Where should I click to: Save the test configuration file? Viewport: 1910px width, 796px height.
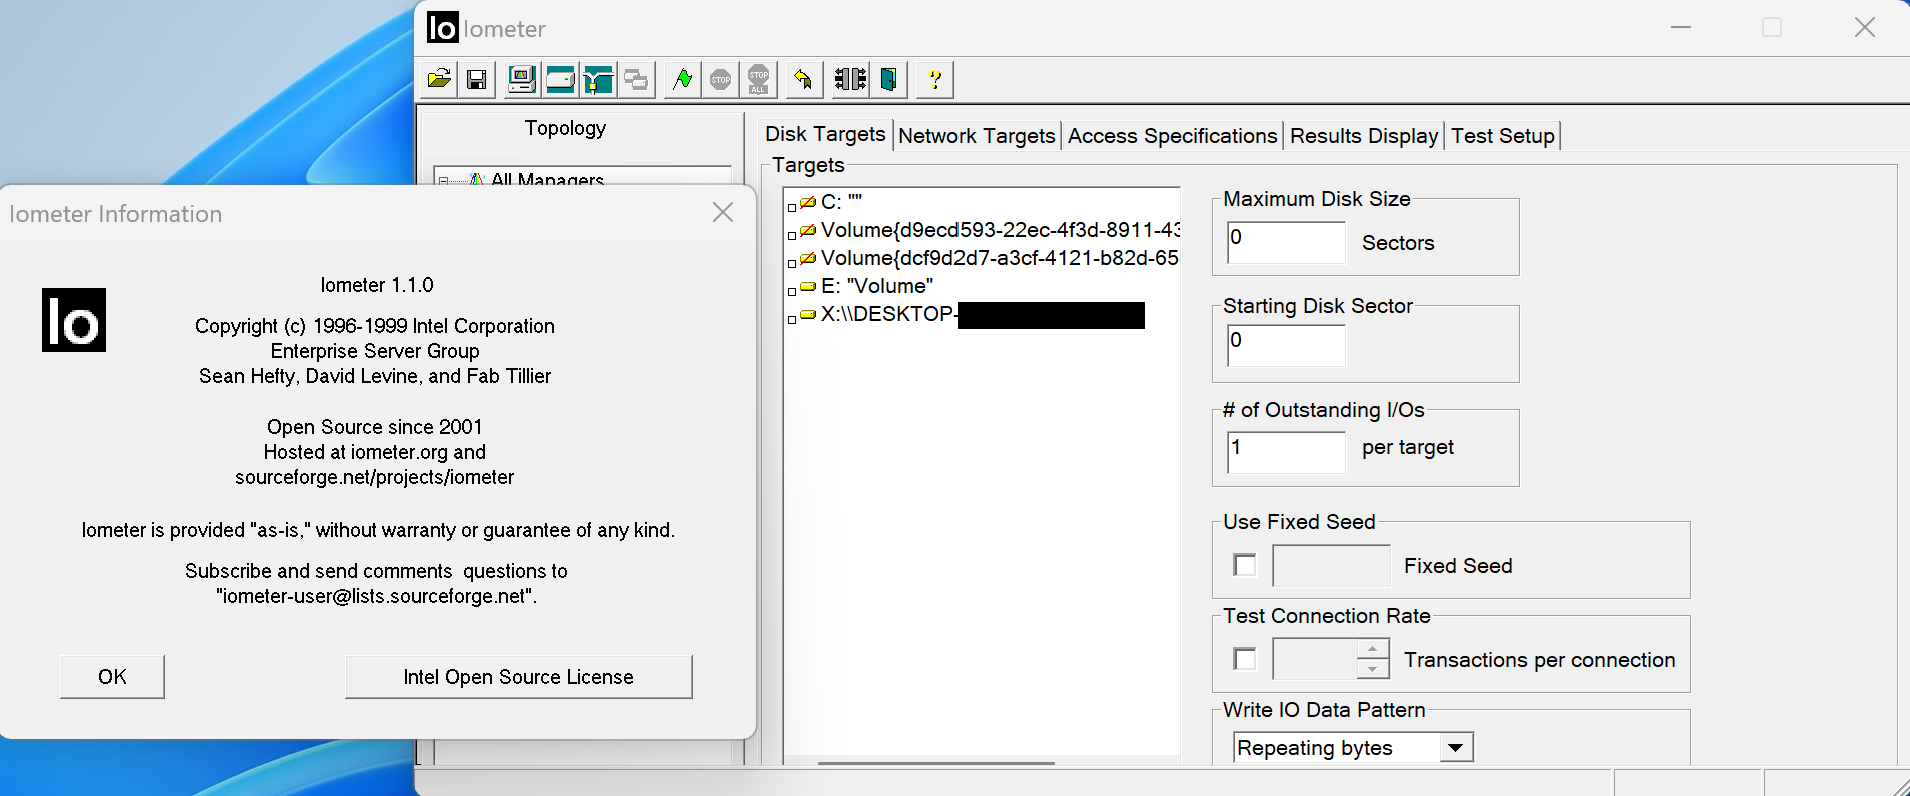coord(477,79)
